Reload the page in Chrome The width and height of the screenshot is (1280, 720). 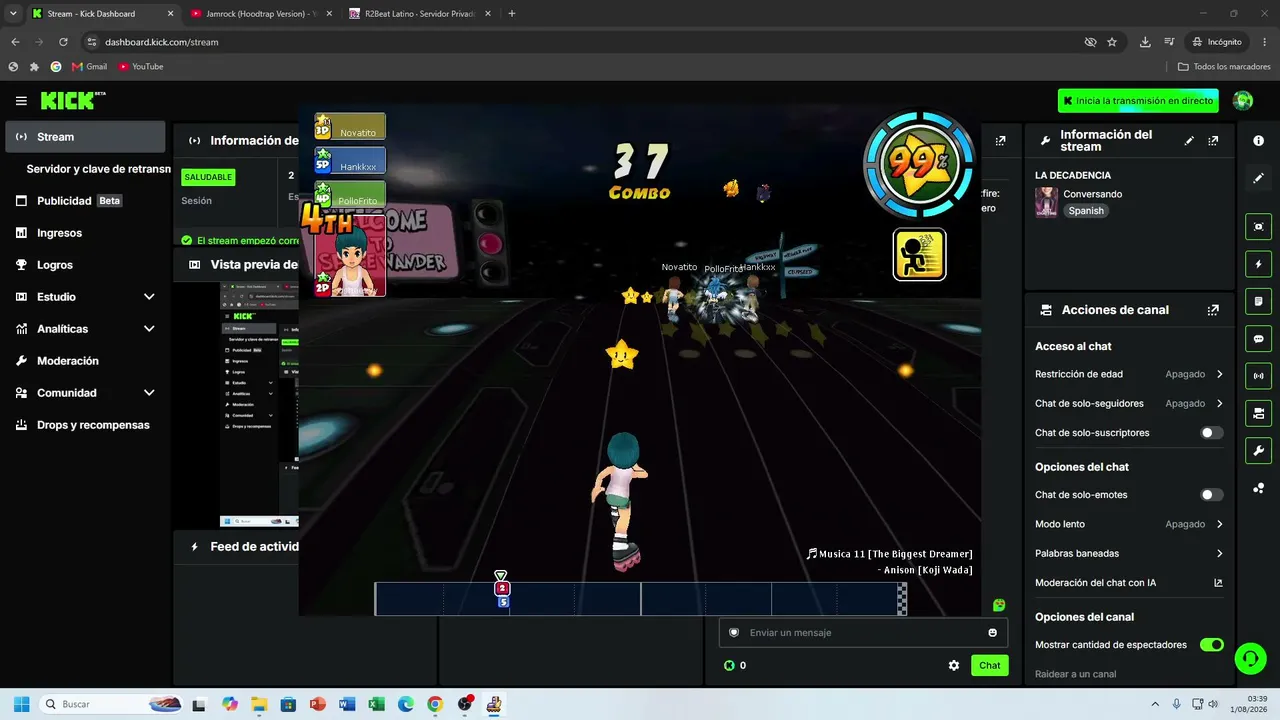coord(63,42)
